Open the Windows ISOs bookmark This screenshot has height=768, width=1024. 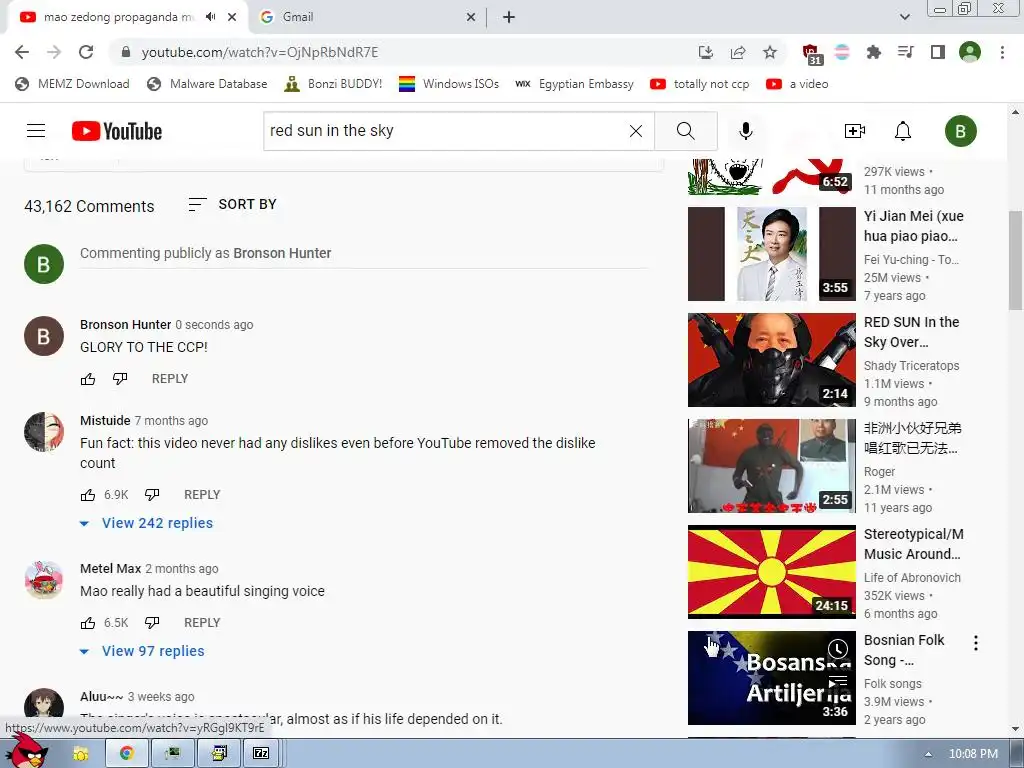click(449, 84)
